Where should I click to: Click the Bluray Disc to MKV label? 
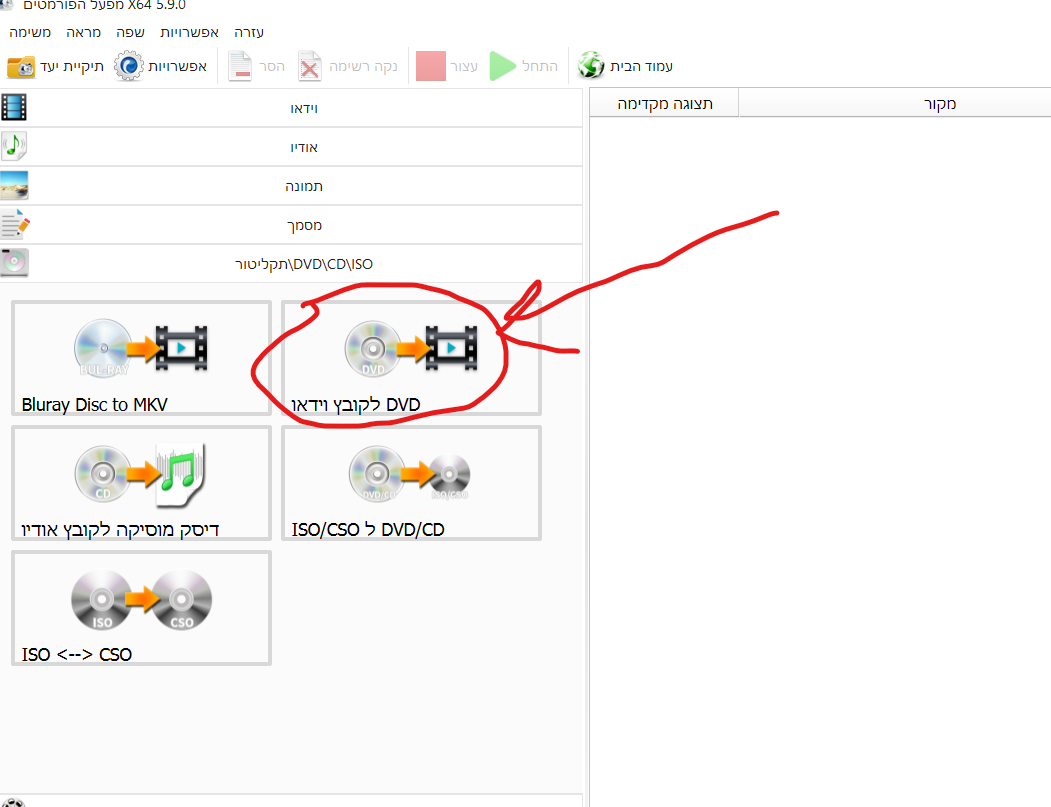[95, 404]
